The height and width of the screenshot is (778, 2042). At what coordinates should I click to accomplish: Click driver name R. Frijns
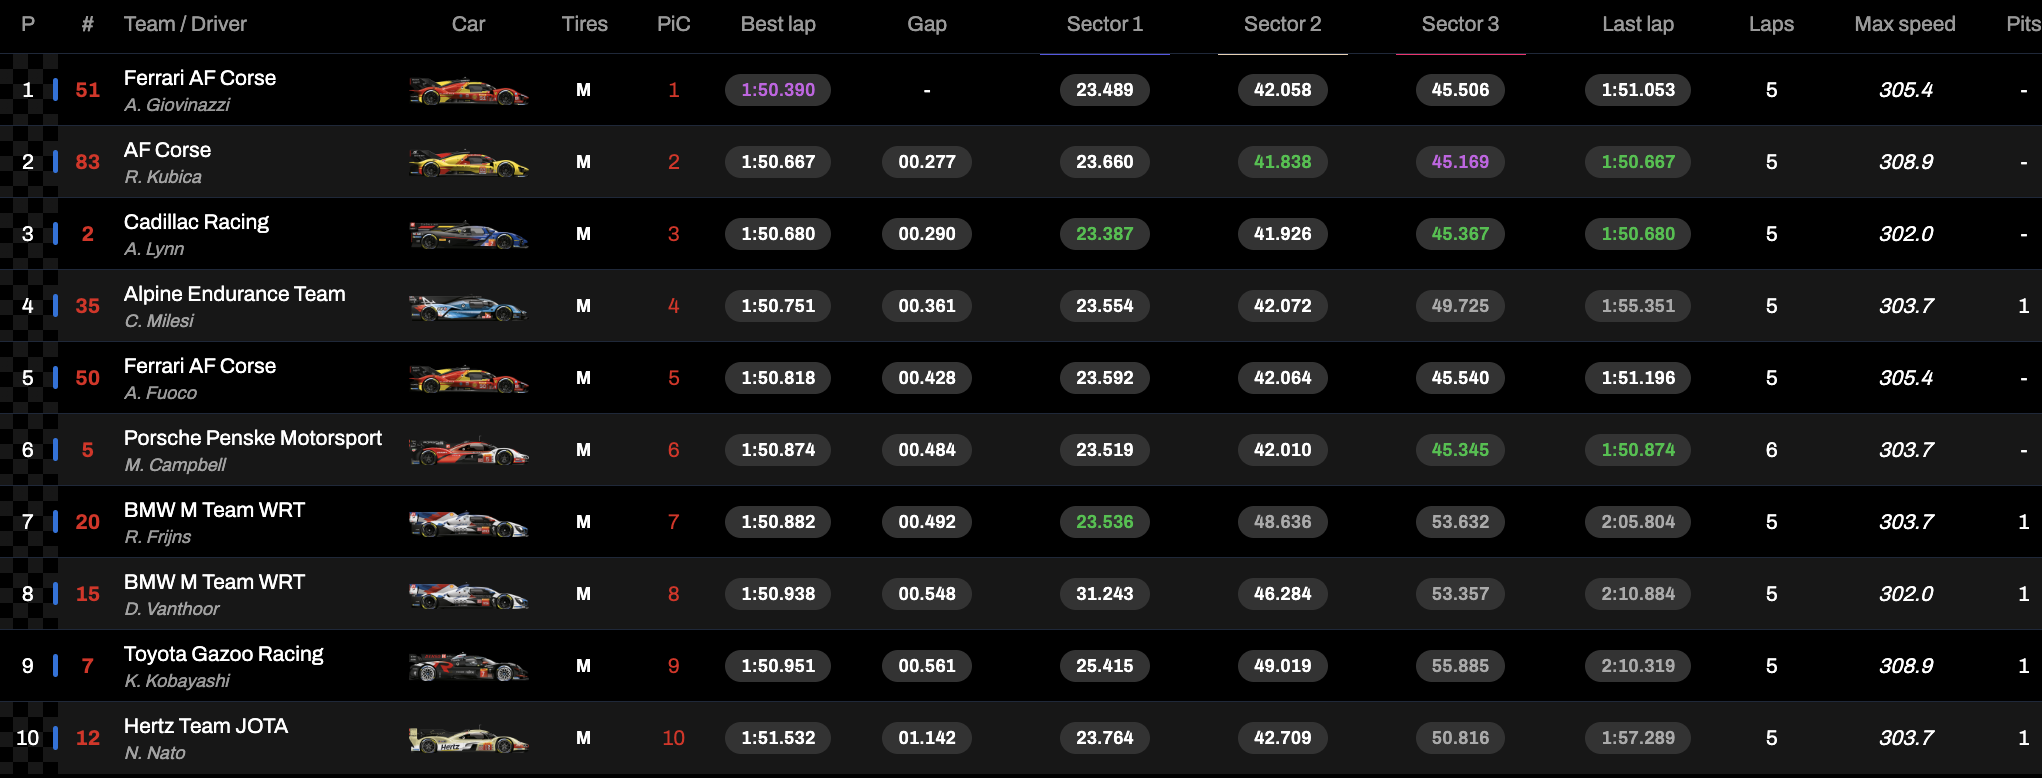158,537
